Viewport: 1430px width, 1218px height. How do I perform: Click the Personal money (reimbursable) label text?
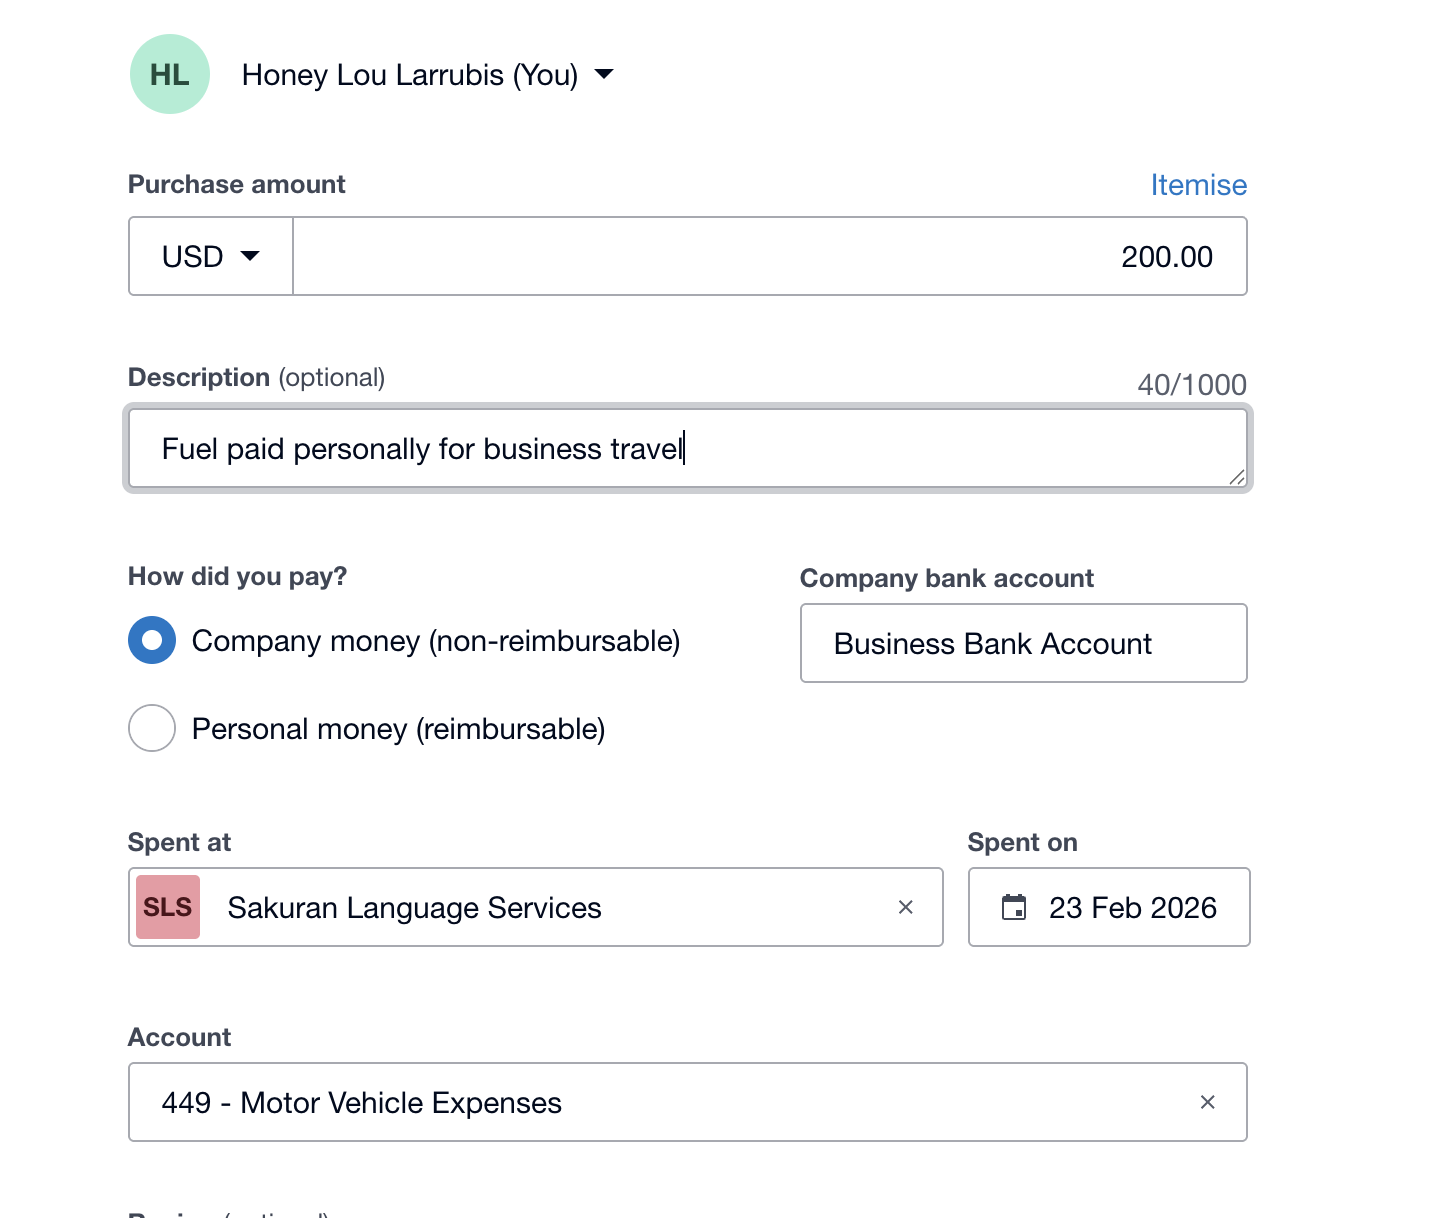click(399, 729)
